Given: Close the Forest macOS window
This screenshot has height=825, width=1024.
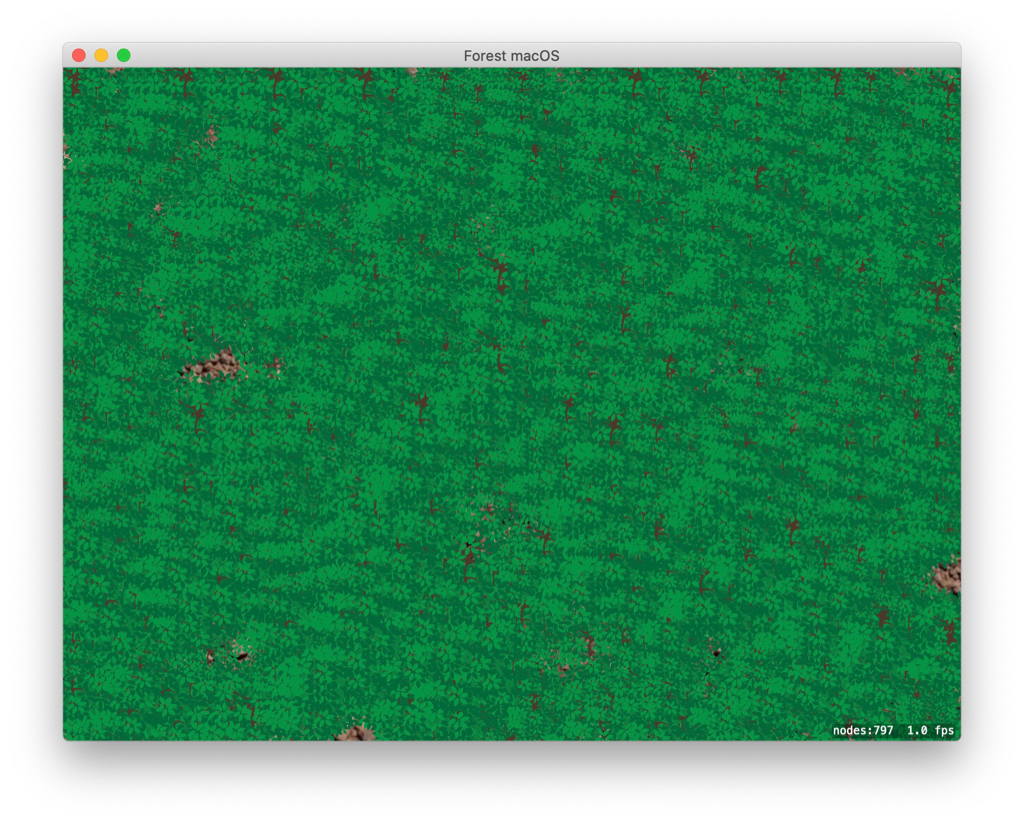Looking at the screenshot, I should (x=77, y=55).
